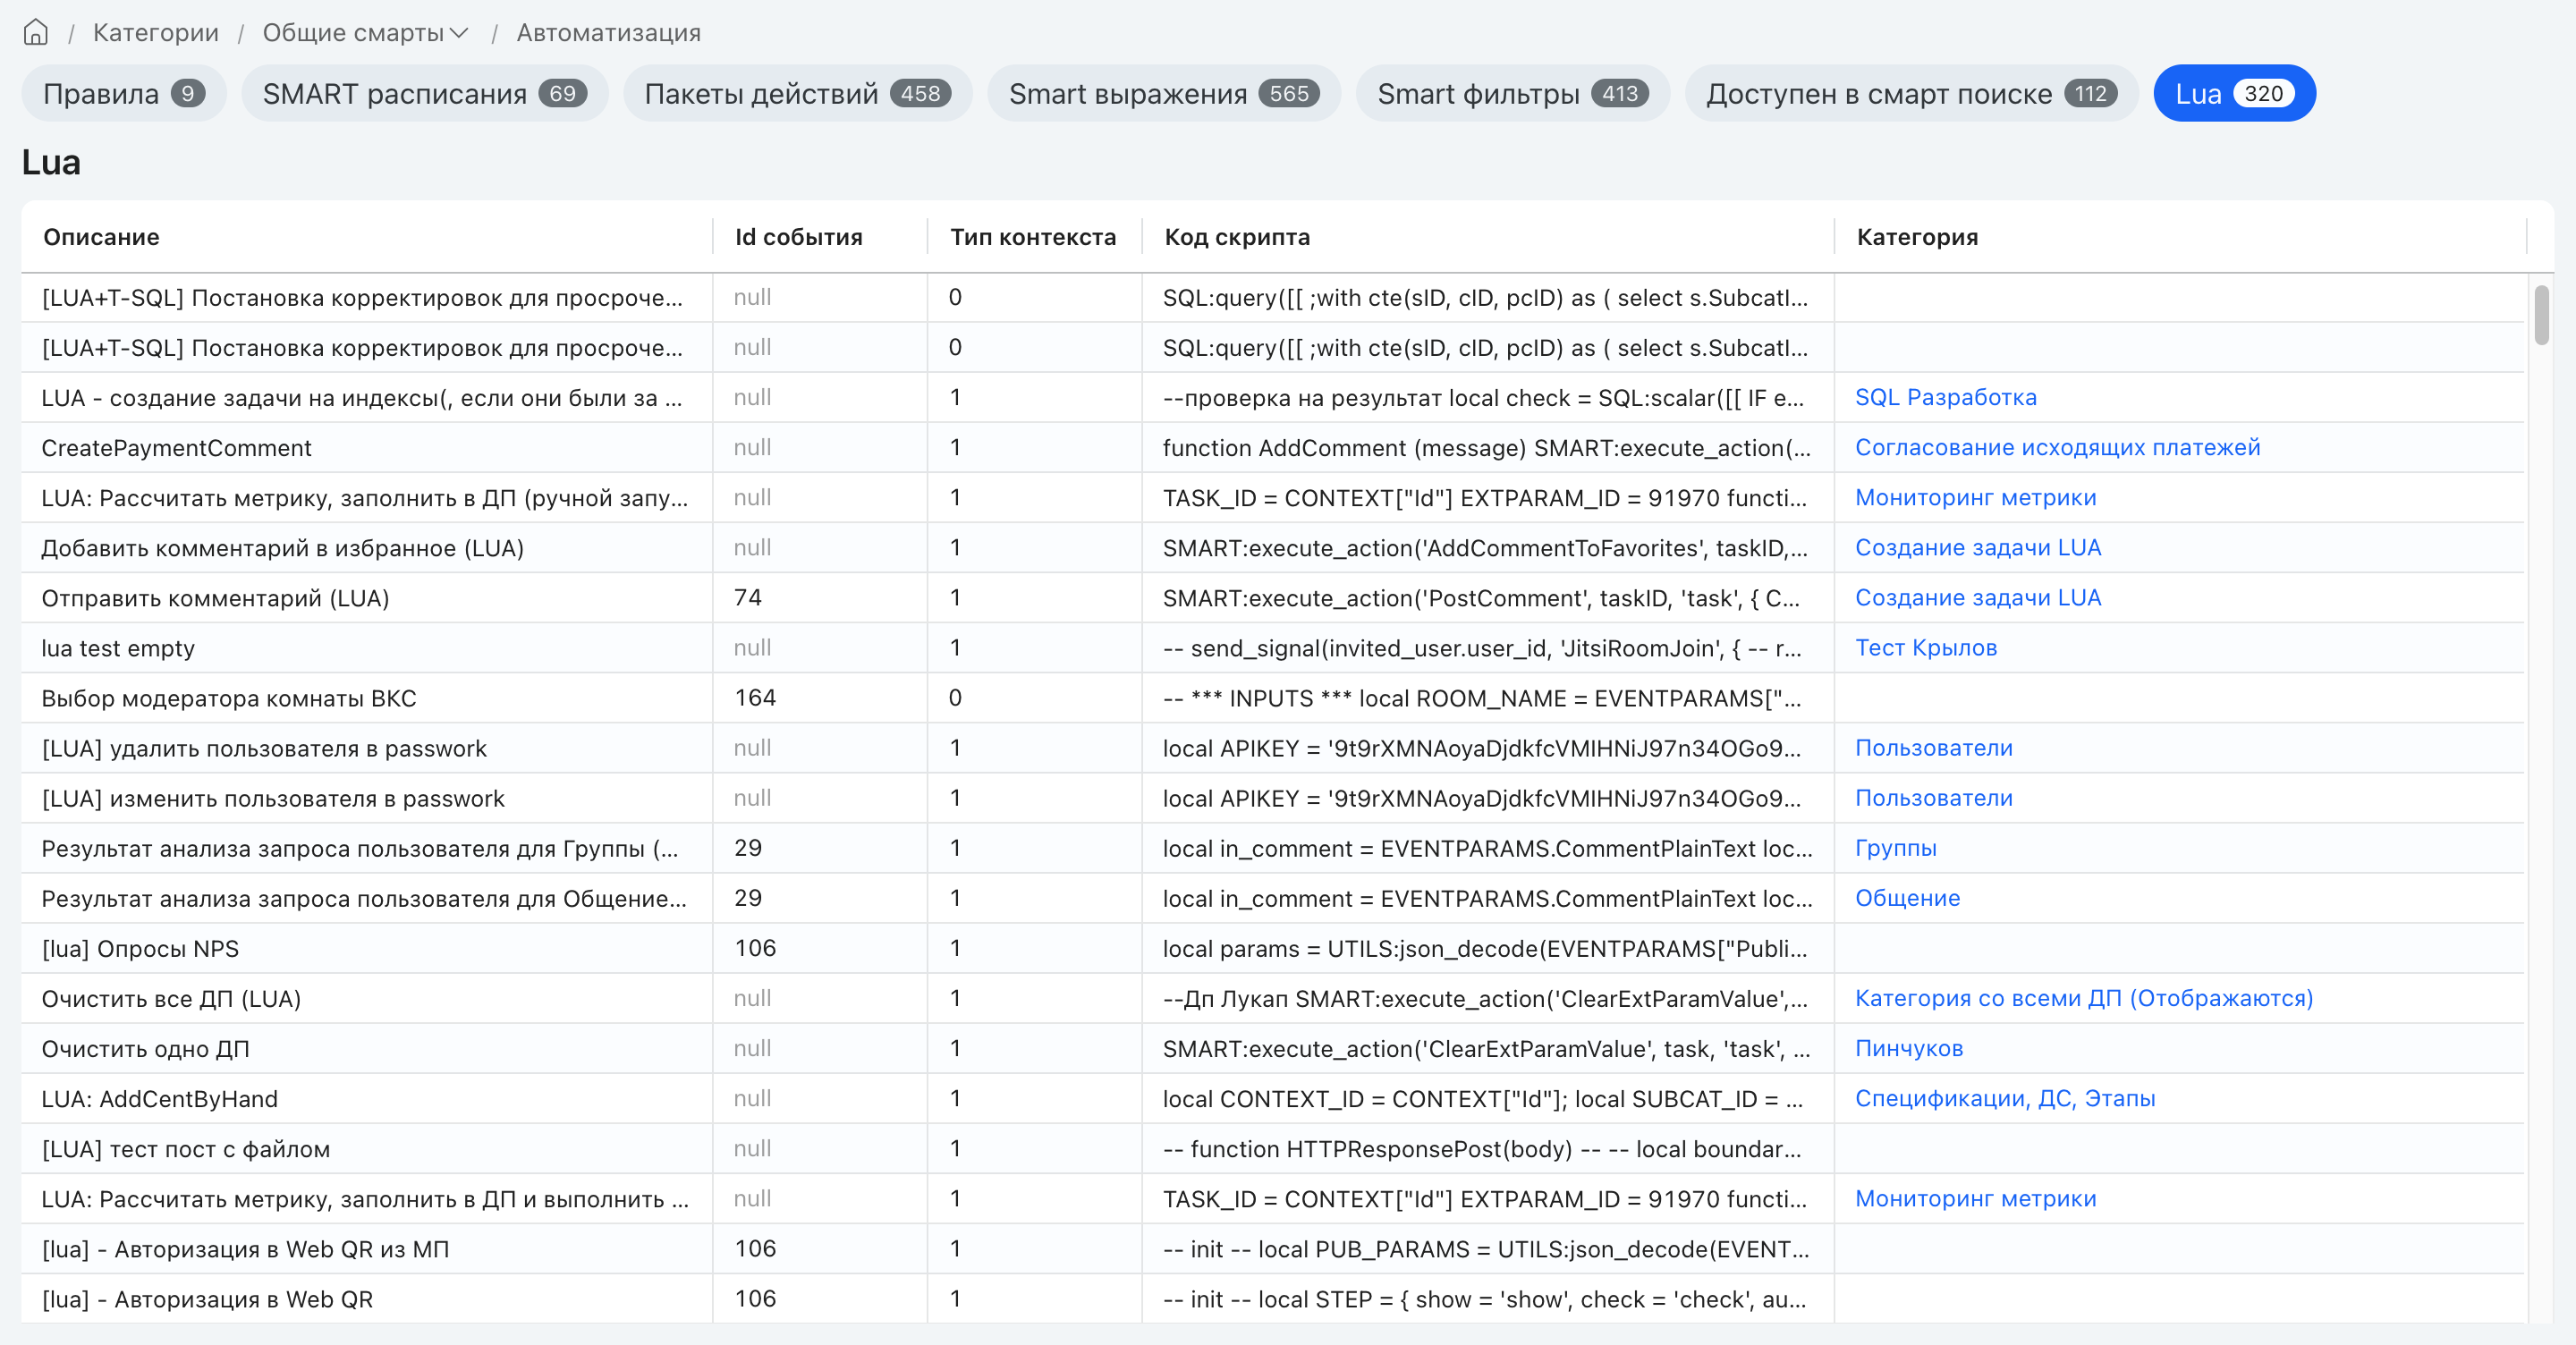Click 'Добавить комментарий в избранное (LUA)' description
Screen dimensions: 2576x1345
(x=282, y=548)
